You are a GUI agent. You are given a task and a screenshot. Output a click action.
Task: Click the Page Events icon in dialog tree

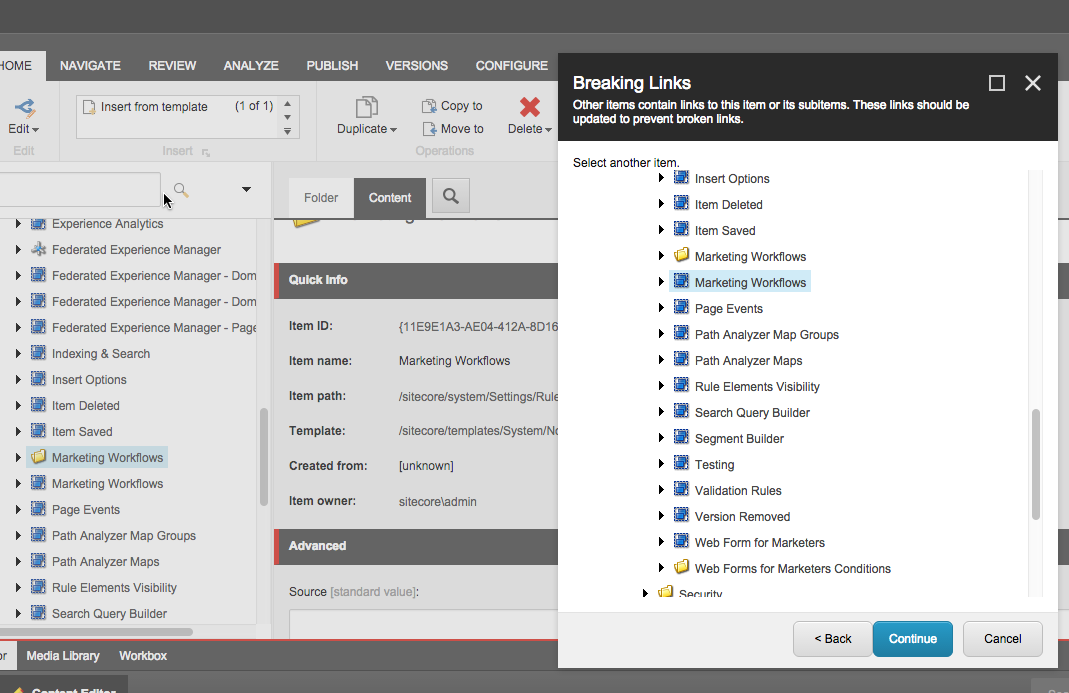(x=681, y=308)
